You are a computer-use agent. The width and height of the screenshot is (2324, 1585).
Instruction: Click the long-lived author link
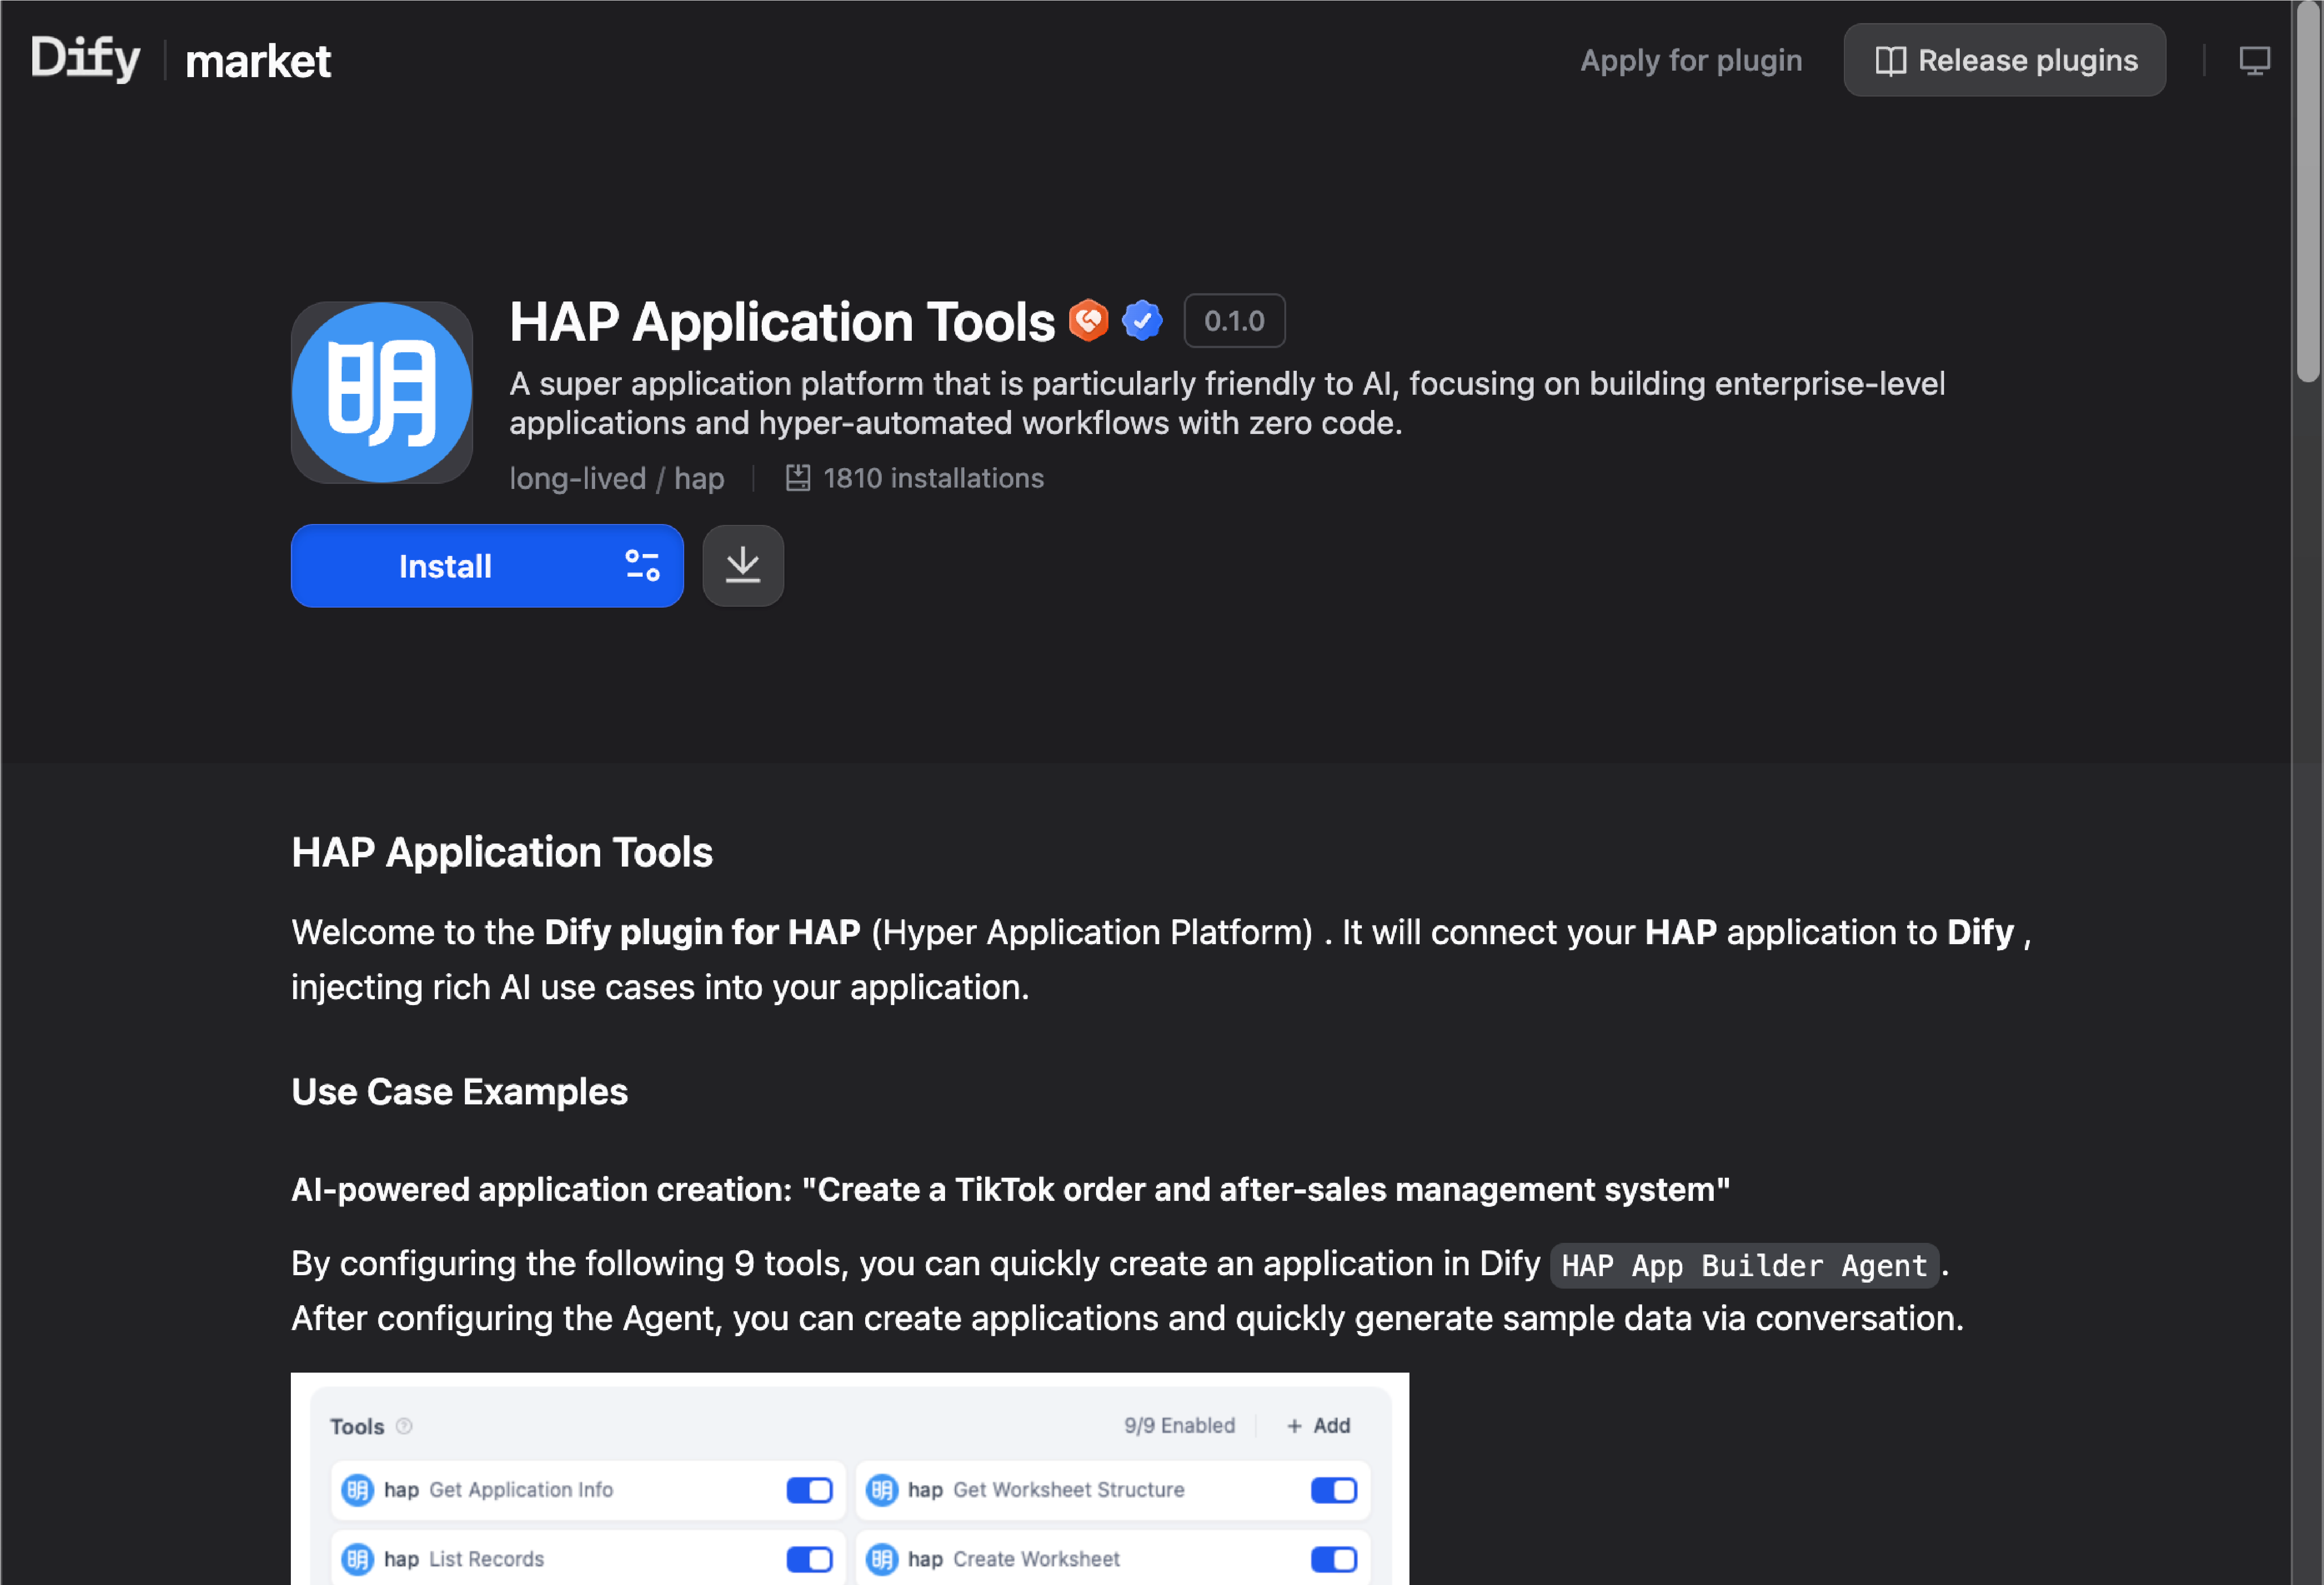[577, 479]
